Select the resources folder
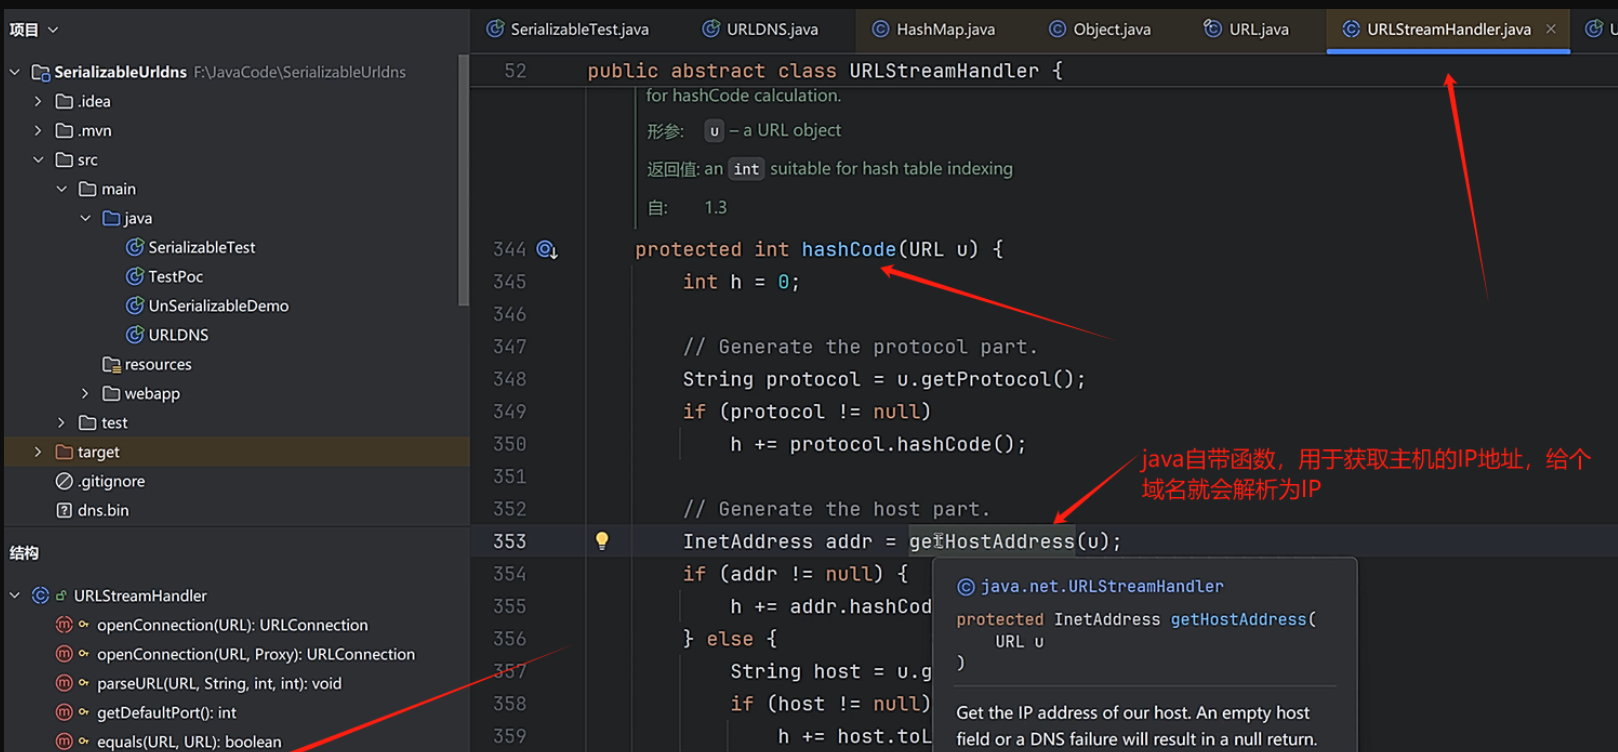 (158, 364)
